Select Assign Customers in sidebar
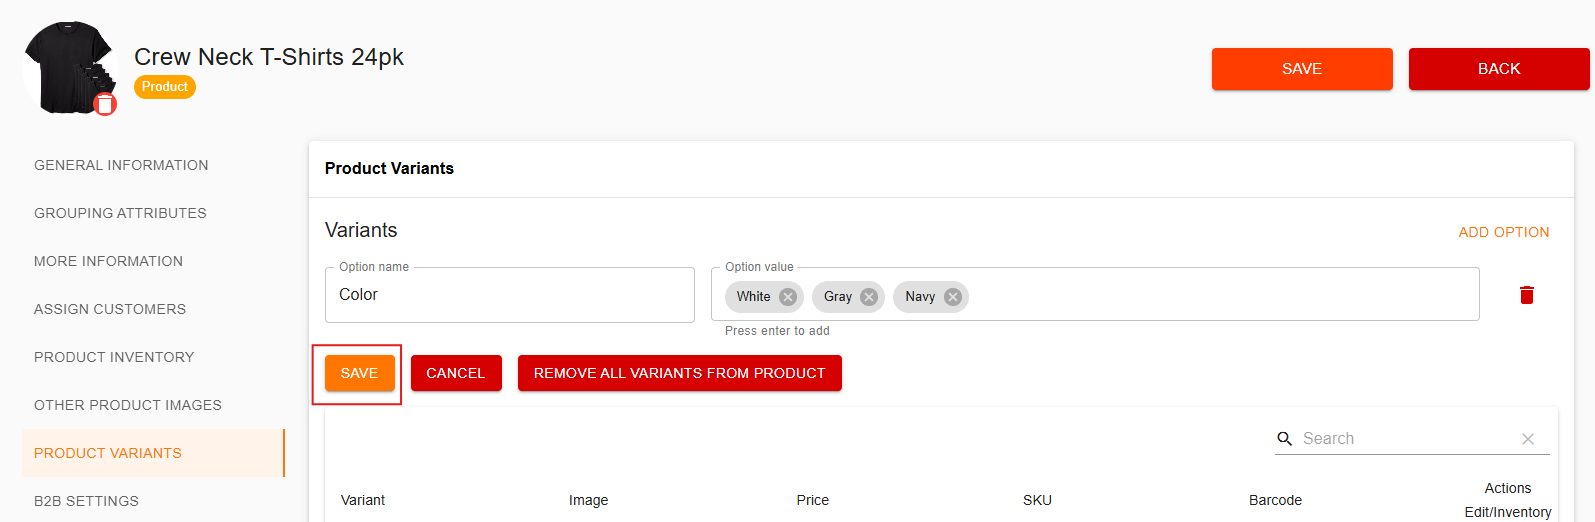Screen dimensions: 1595x522 pyautogui.click(x=110, y=309)
